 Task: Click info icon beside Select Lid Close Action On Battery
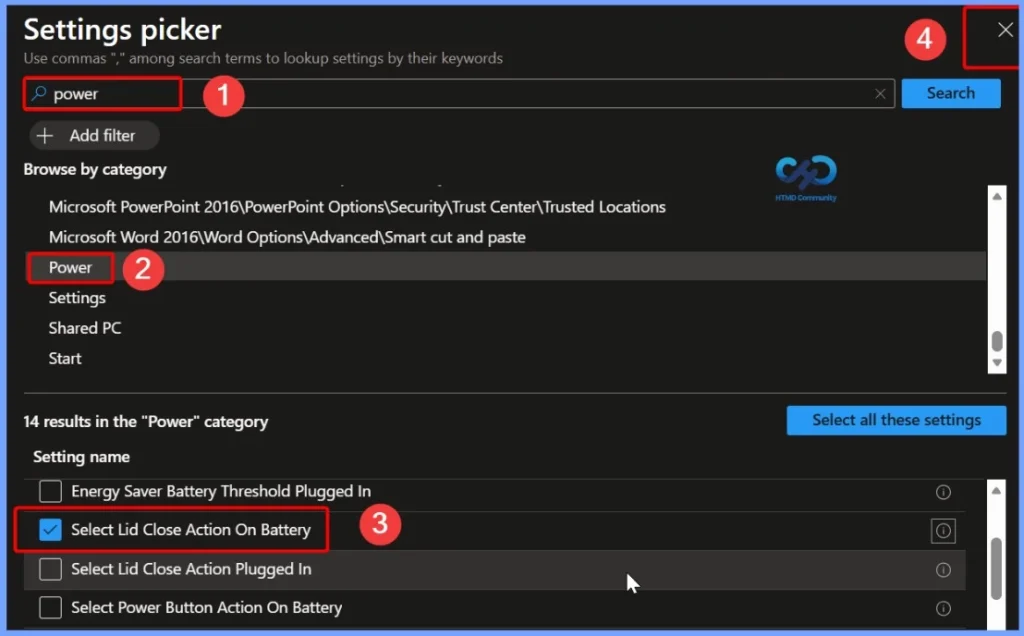click(x=942, y=530)
